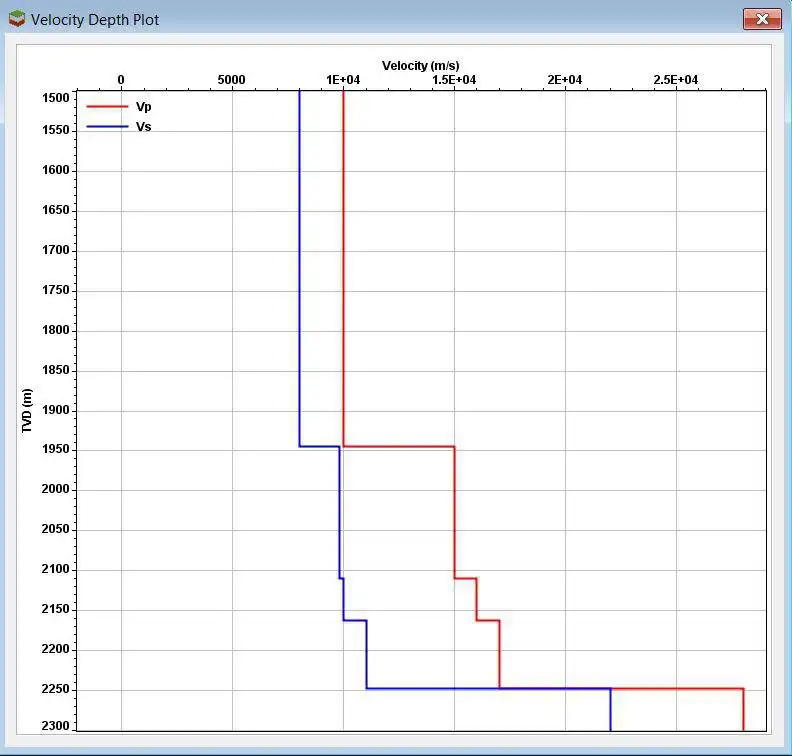Click the 1650 depth axis label
792x756 pixels.
click(x=56, y=210)
